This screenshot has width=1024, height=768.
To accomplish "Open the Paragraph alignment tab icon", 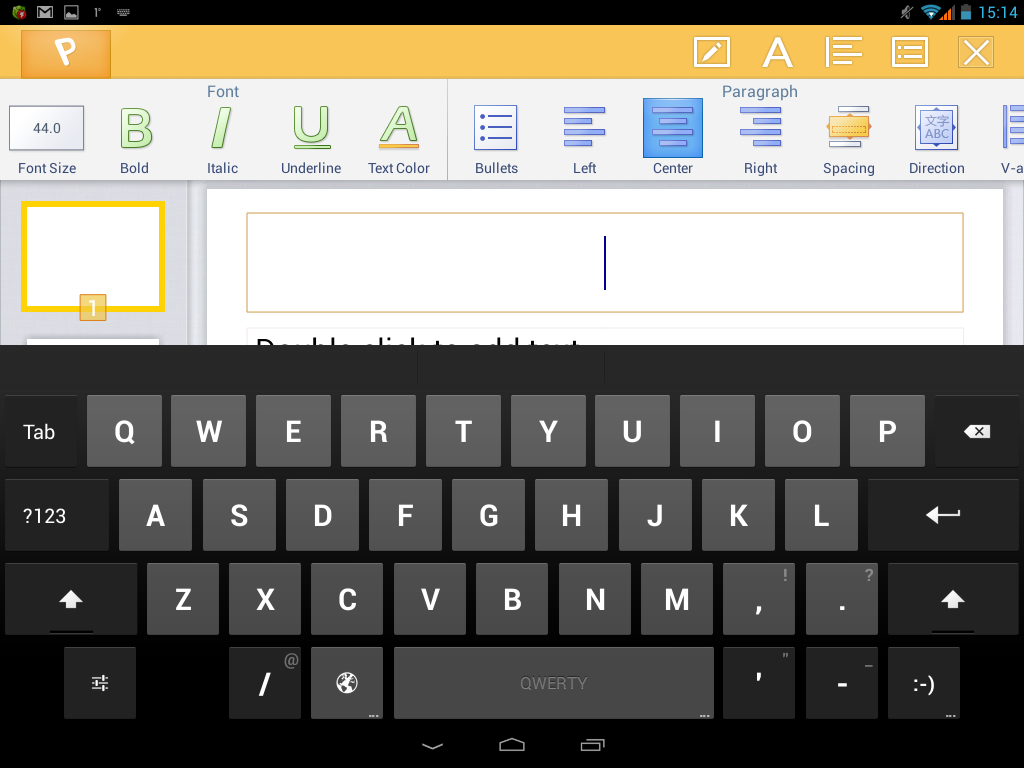I will point(843,52).
